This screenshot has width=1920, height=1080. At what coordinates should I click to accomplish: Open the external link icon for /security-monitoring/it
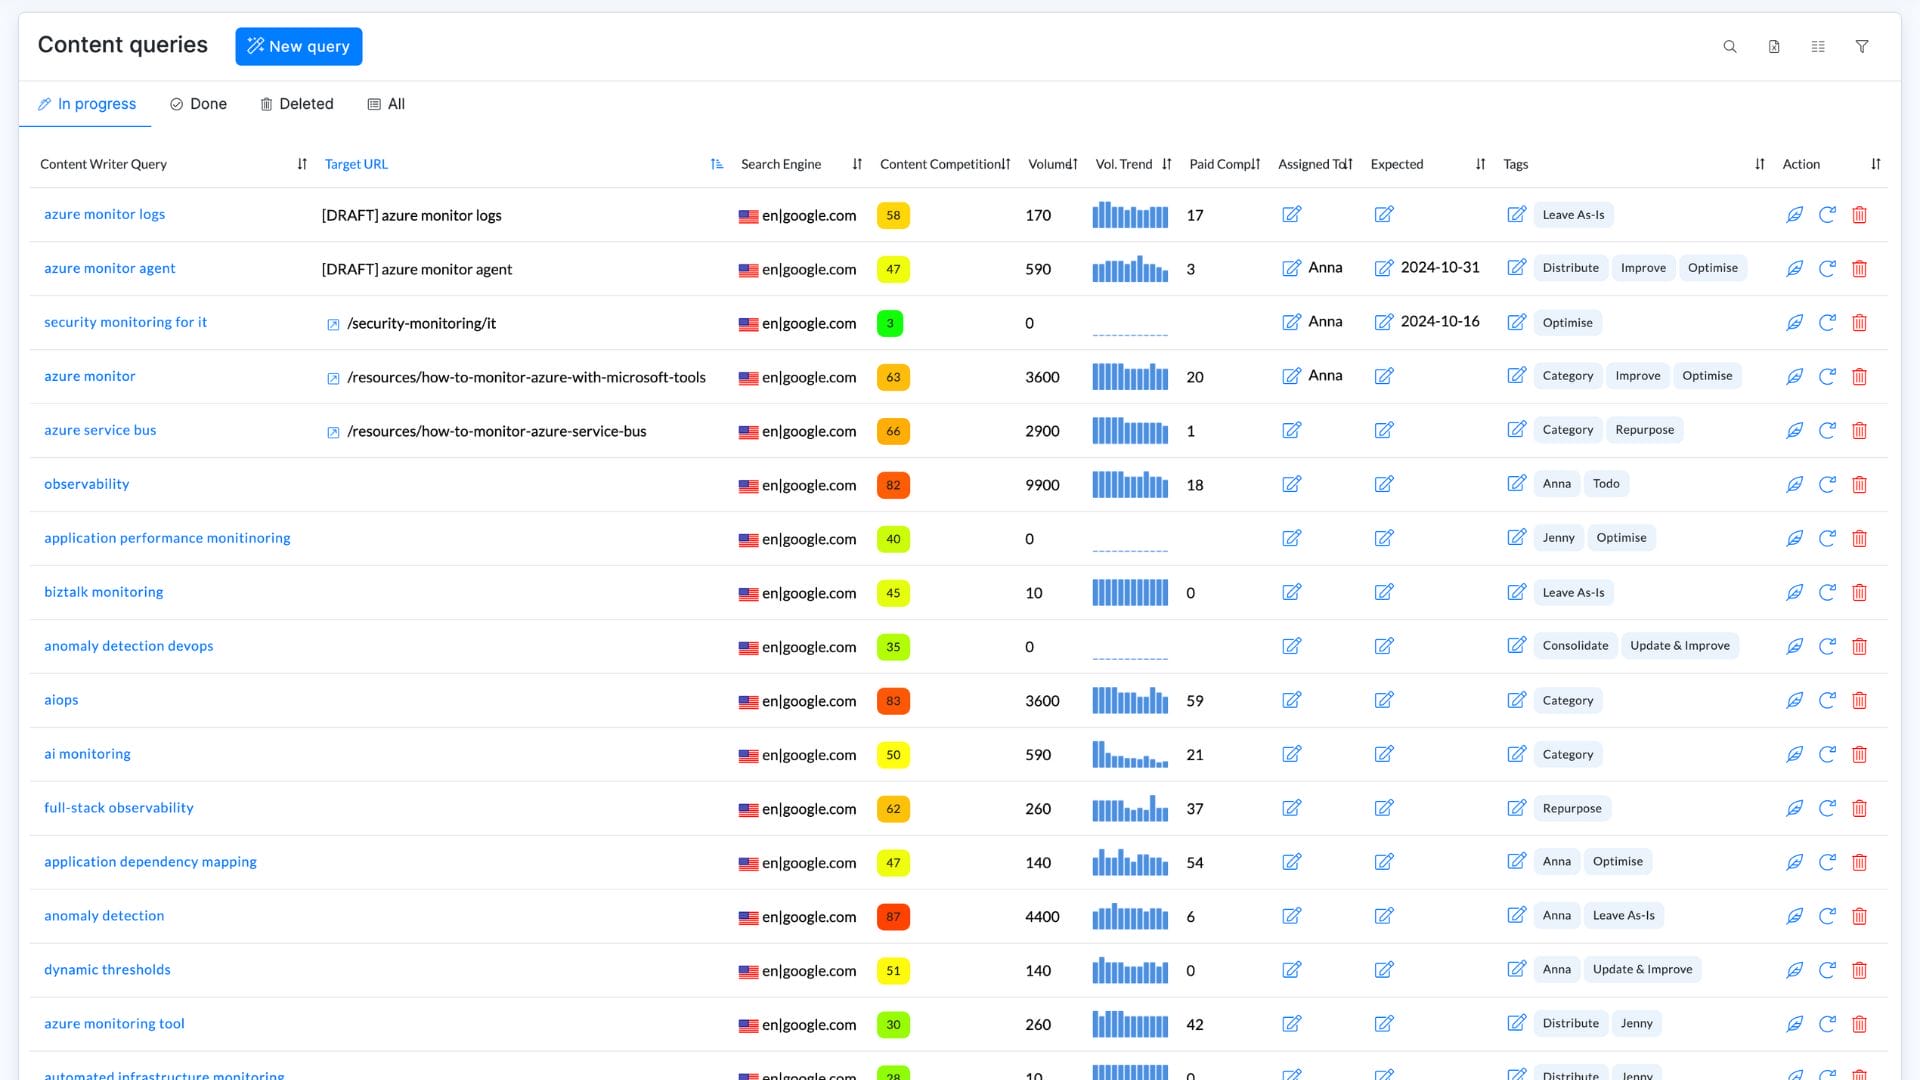point(333,324)
